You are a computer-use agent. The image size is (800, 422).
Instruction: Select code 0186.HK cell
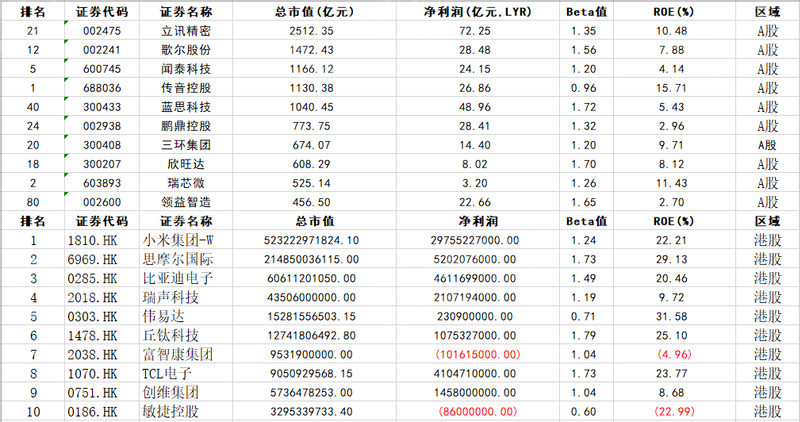102,411
